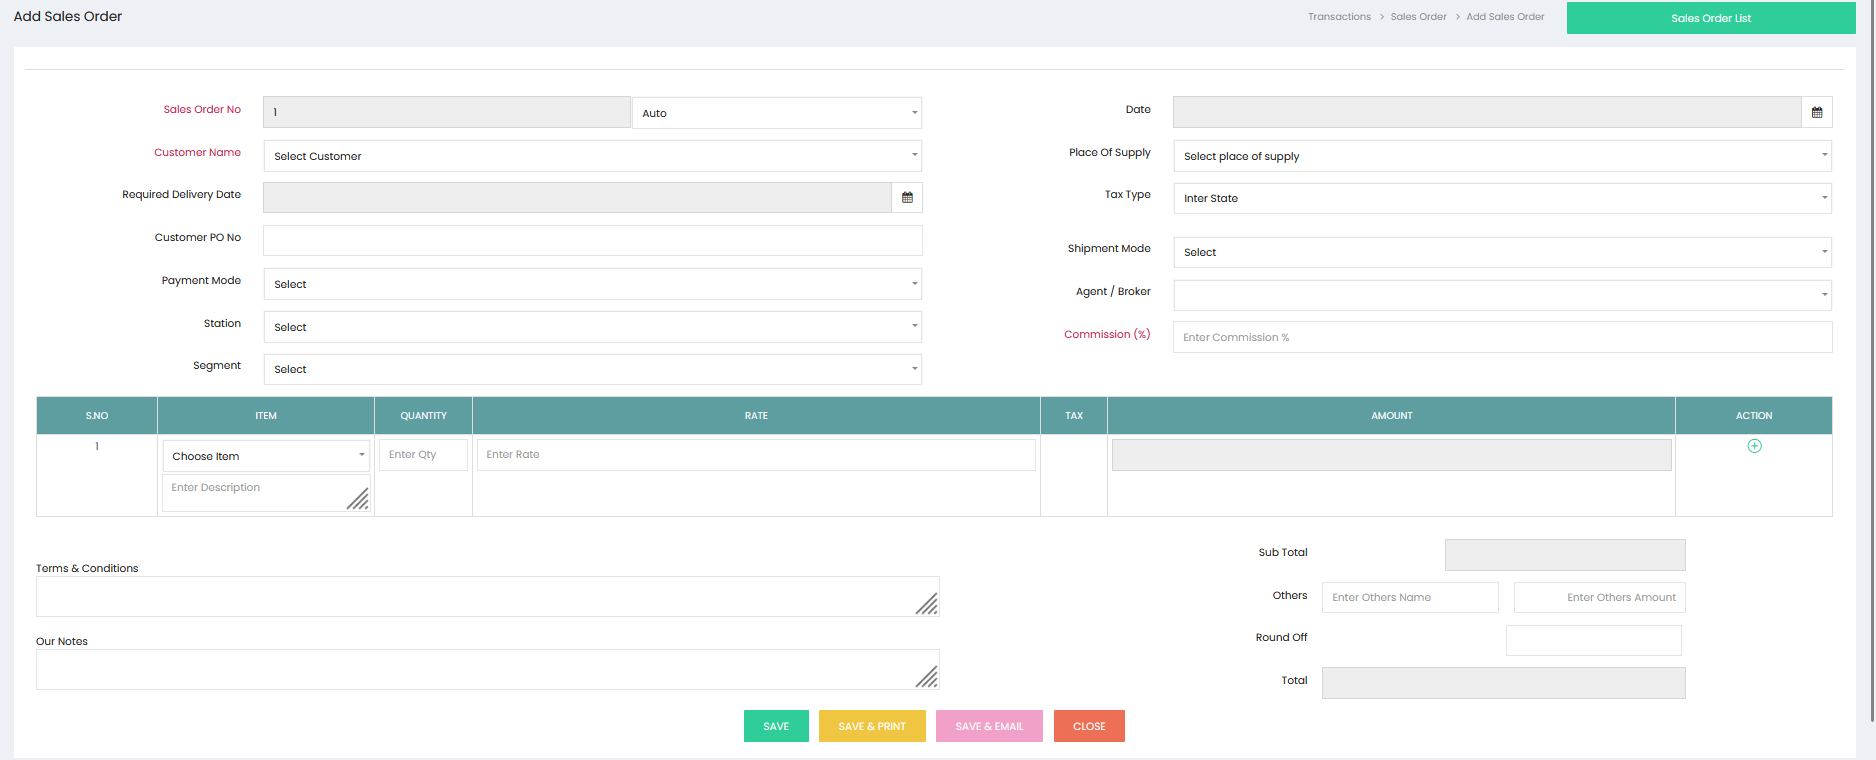Viewport: 1876px width, 760px height.
Task: Click the AMOUNT column header
Action: point(1392,416)
